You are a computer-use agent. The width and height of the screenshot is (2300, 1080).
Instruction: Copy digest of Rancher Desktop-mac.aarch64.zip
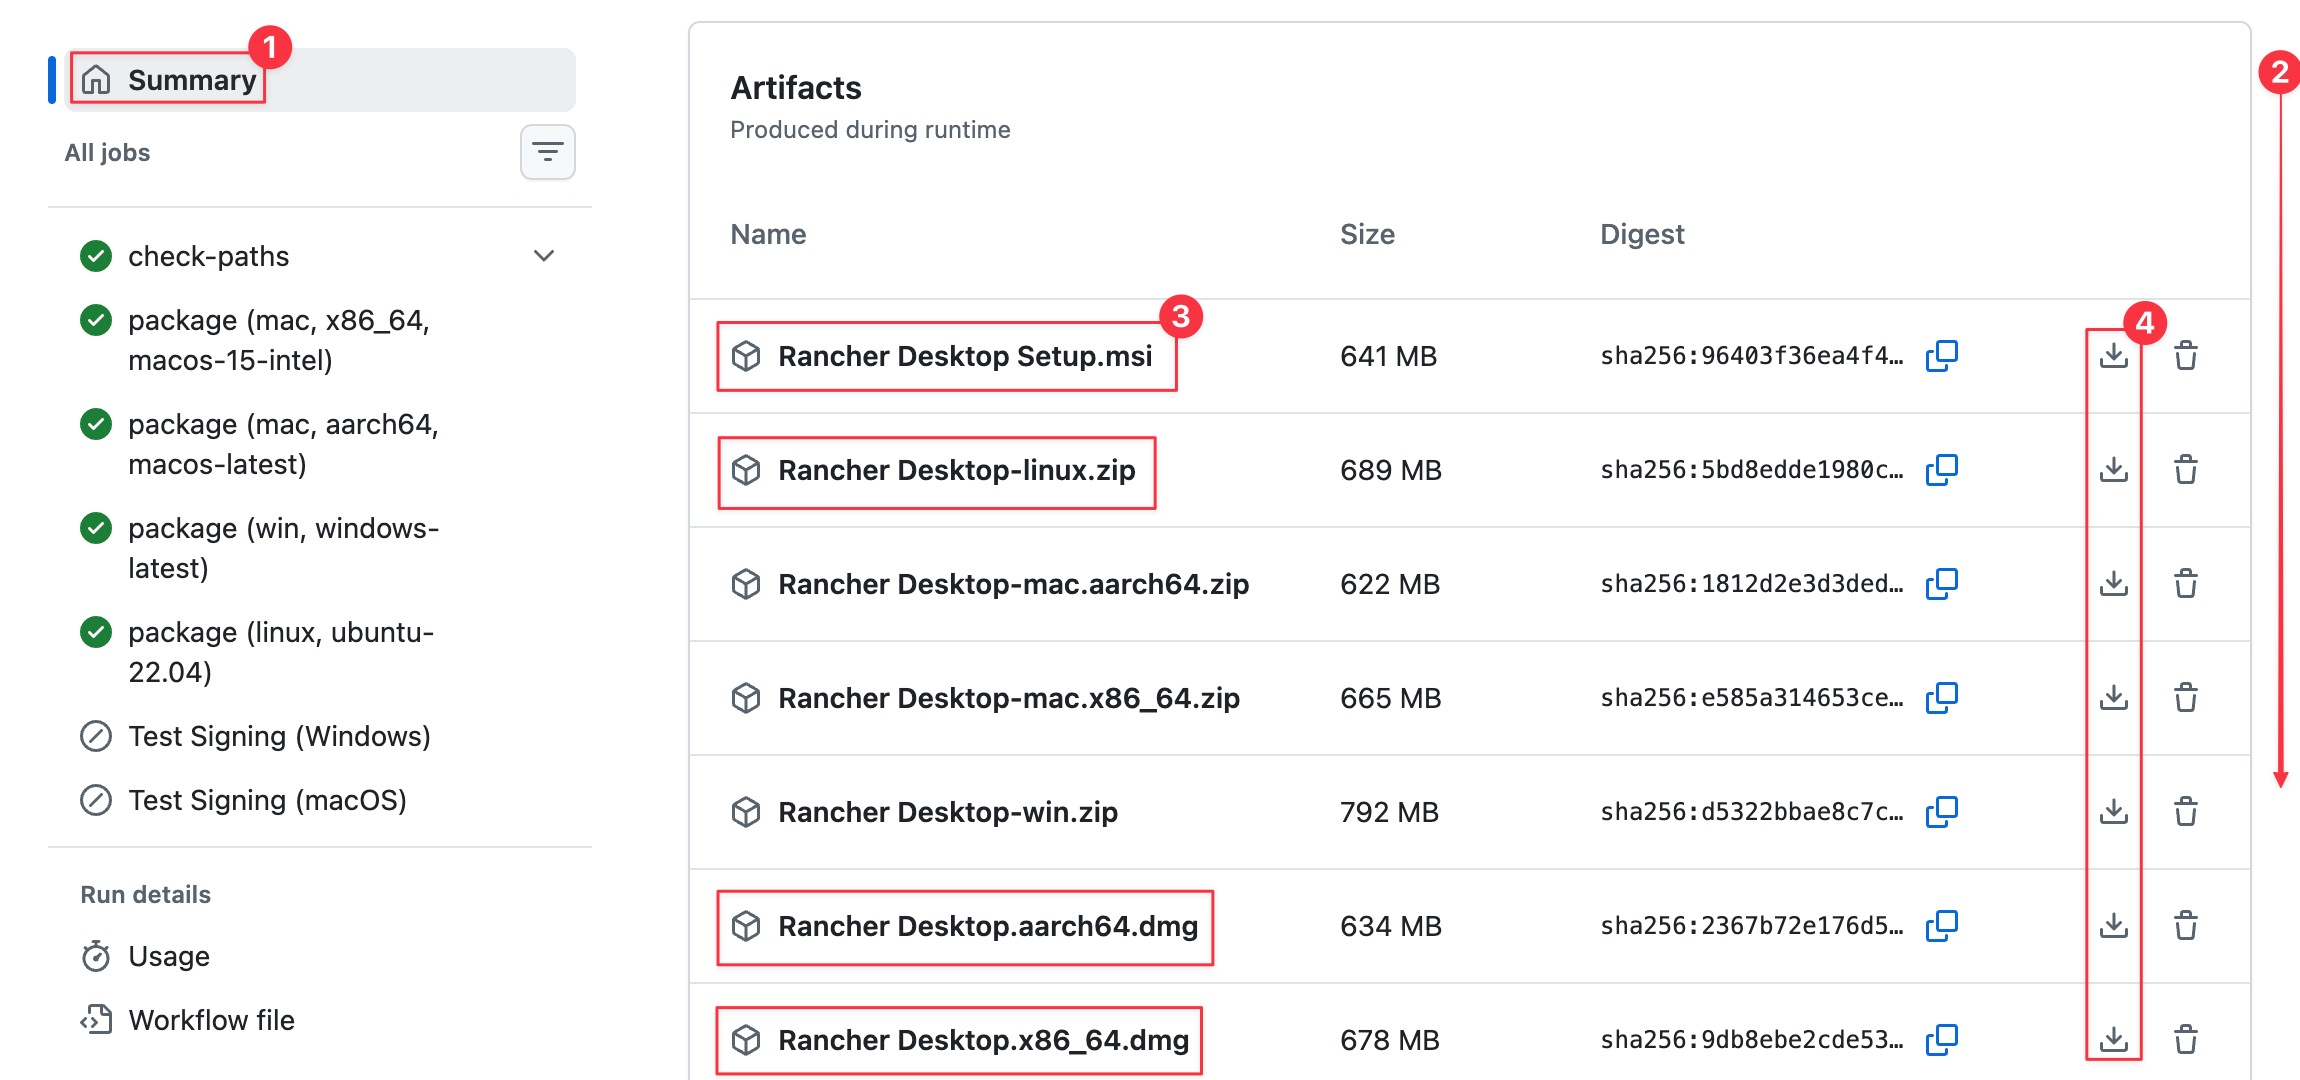click(1941, 584)
